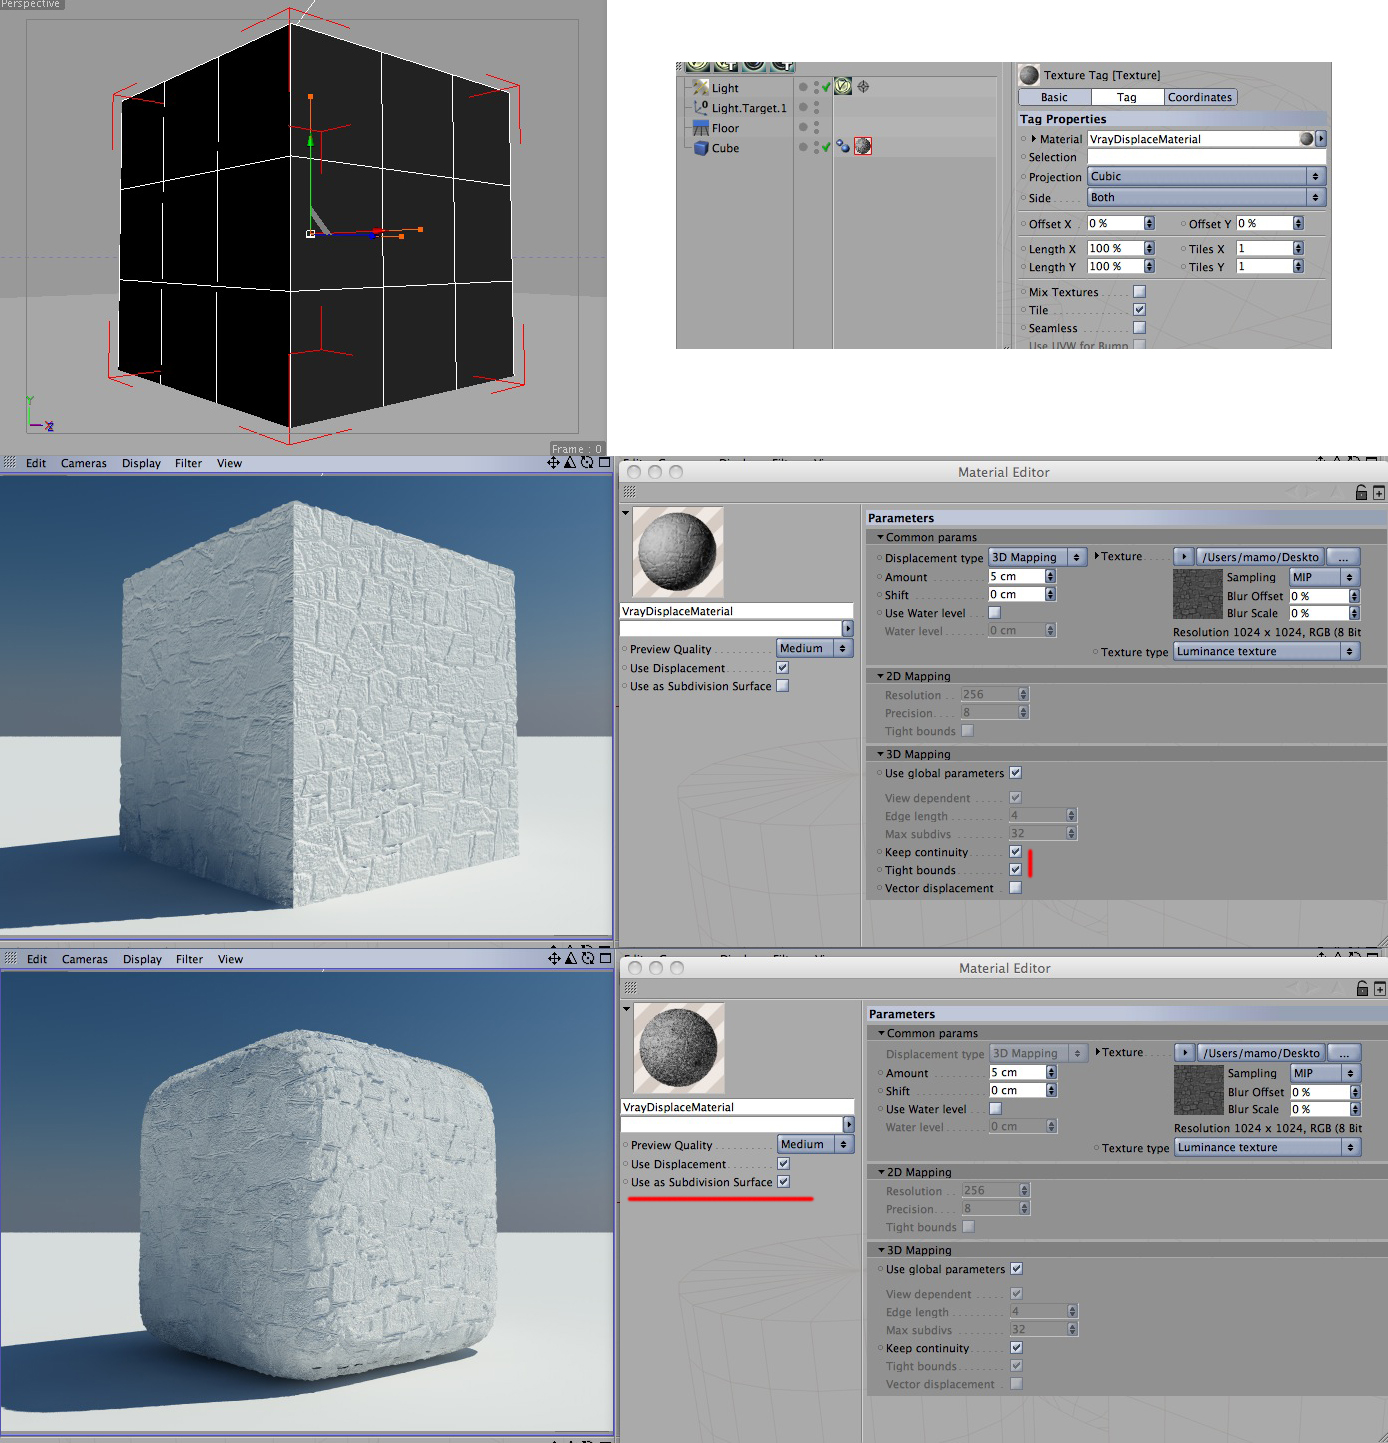Viewport: 1388px width, 1443px height.
Task: Toggle the green enable checkmark on Light row
Action: 826,87
